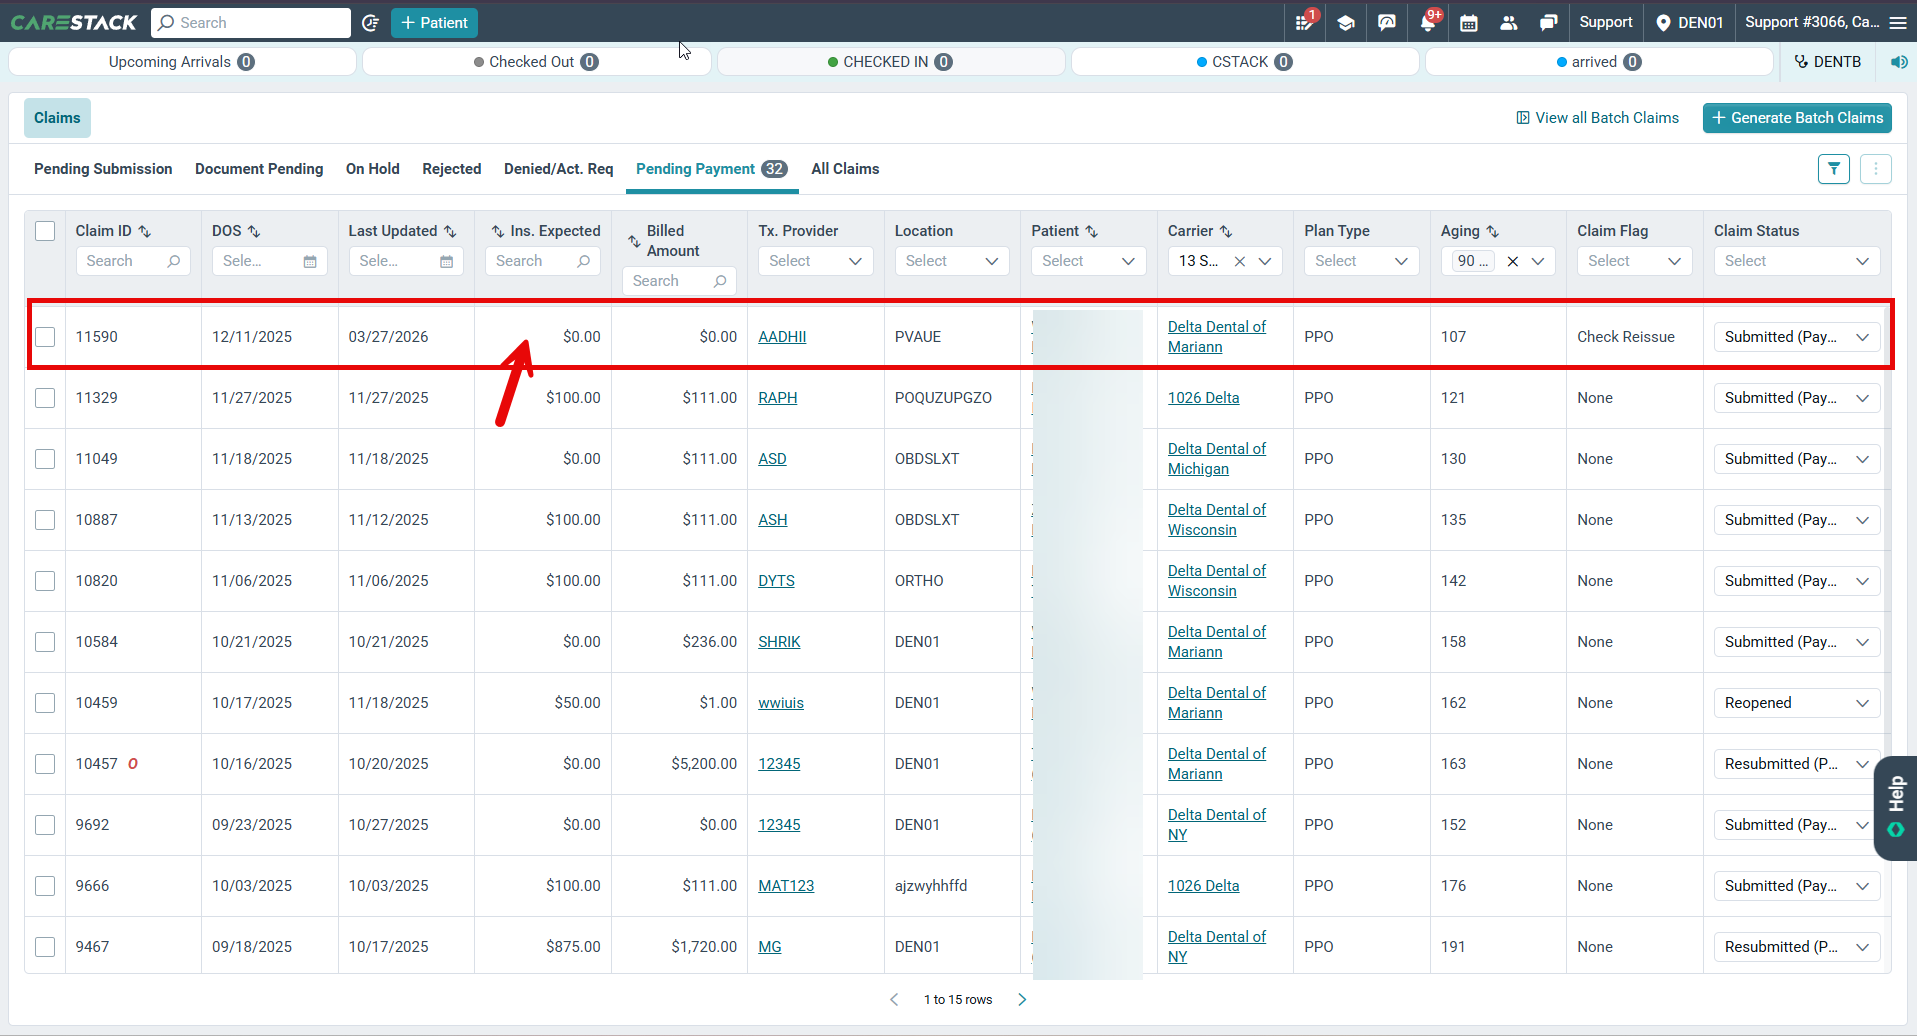This screenshot has width=1917, height=1036.
Task: Switch to the Document Pending tab
Action: point(259,169)
